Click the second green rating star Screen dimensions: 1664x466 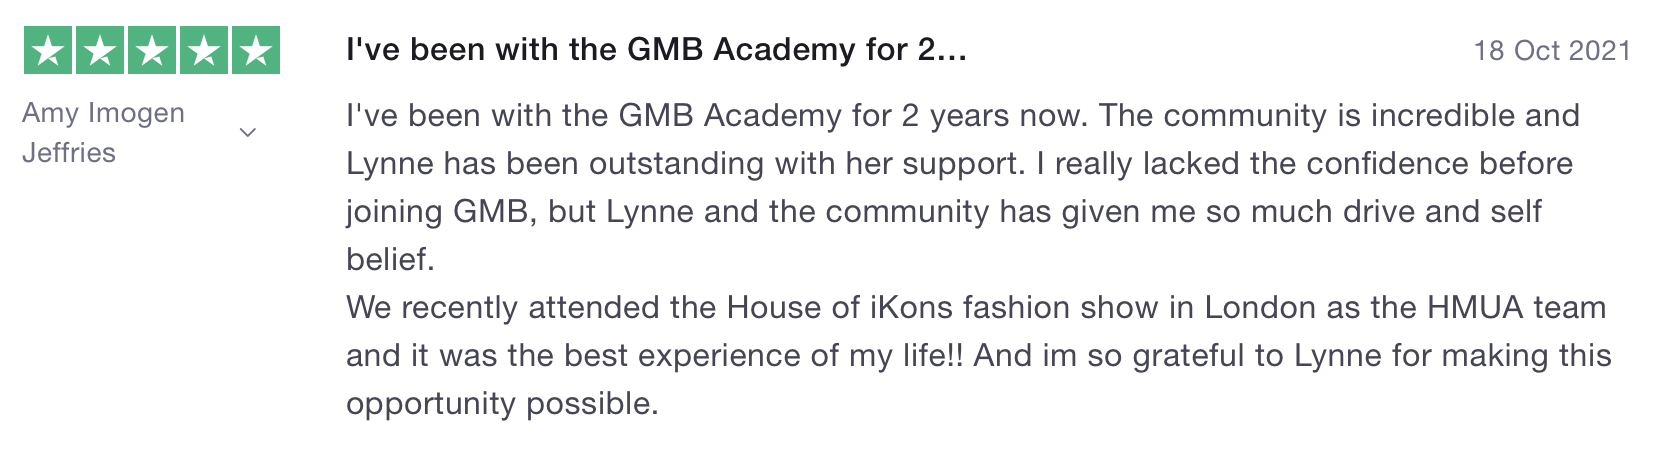100,50
